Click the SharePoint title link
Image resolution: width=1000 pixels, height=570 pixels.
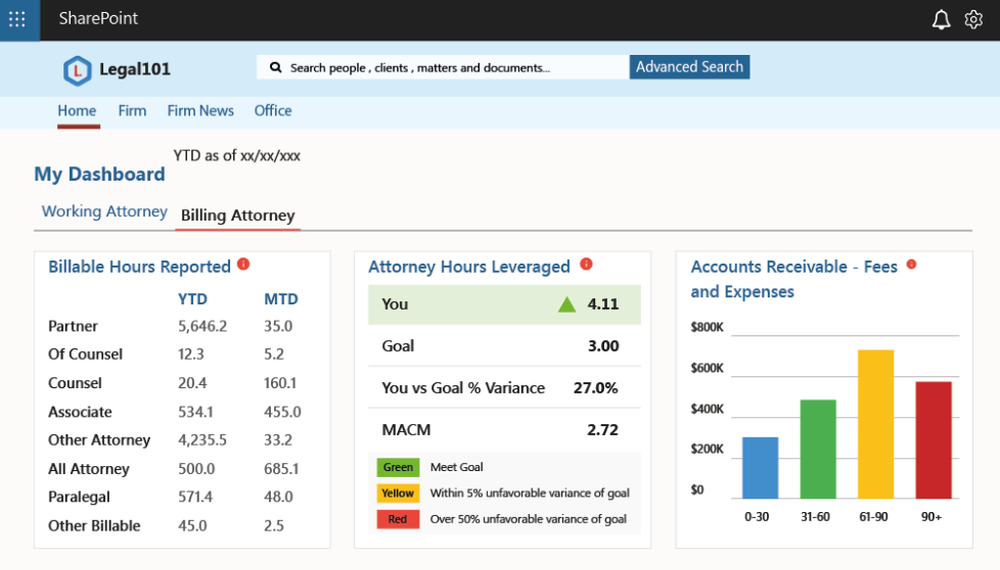98,19
